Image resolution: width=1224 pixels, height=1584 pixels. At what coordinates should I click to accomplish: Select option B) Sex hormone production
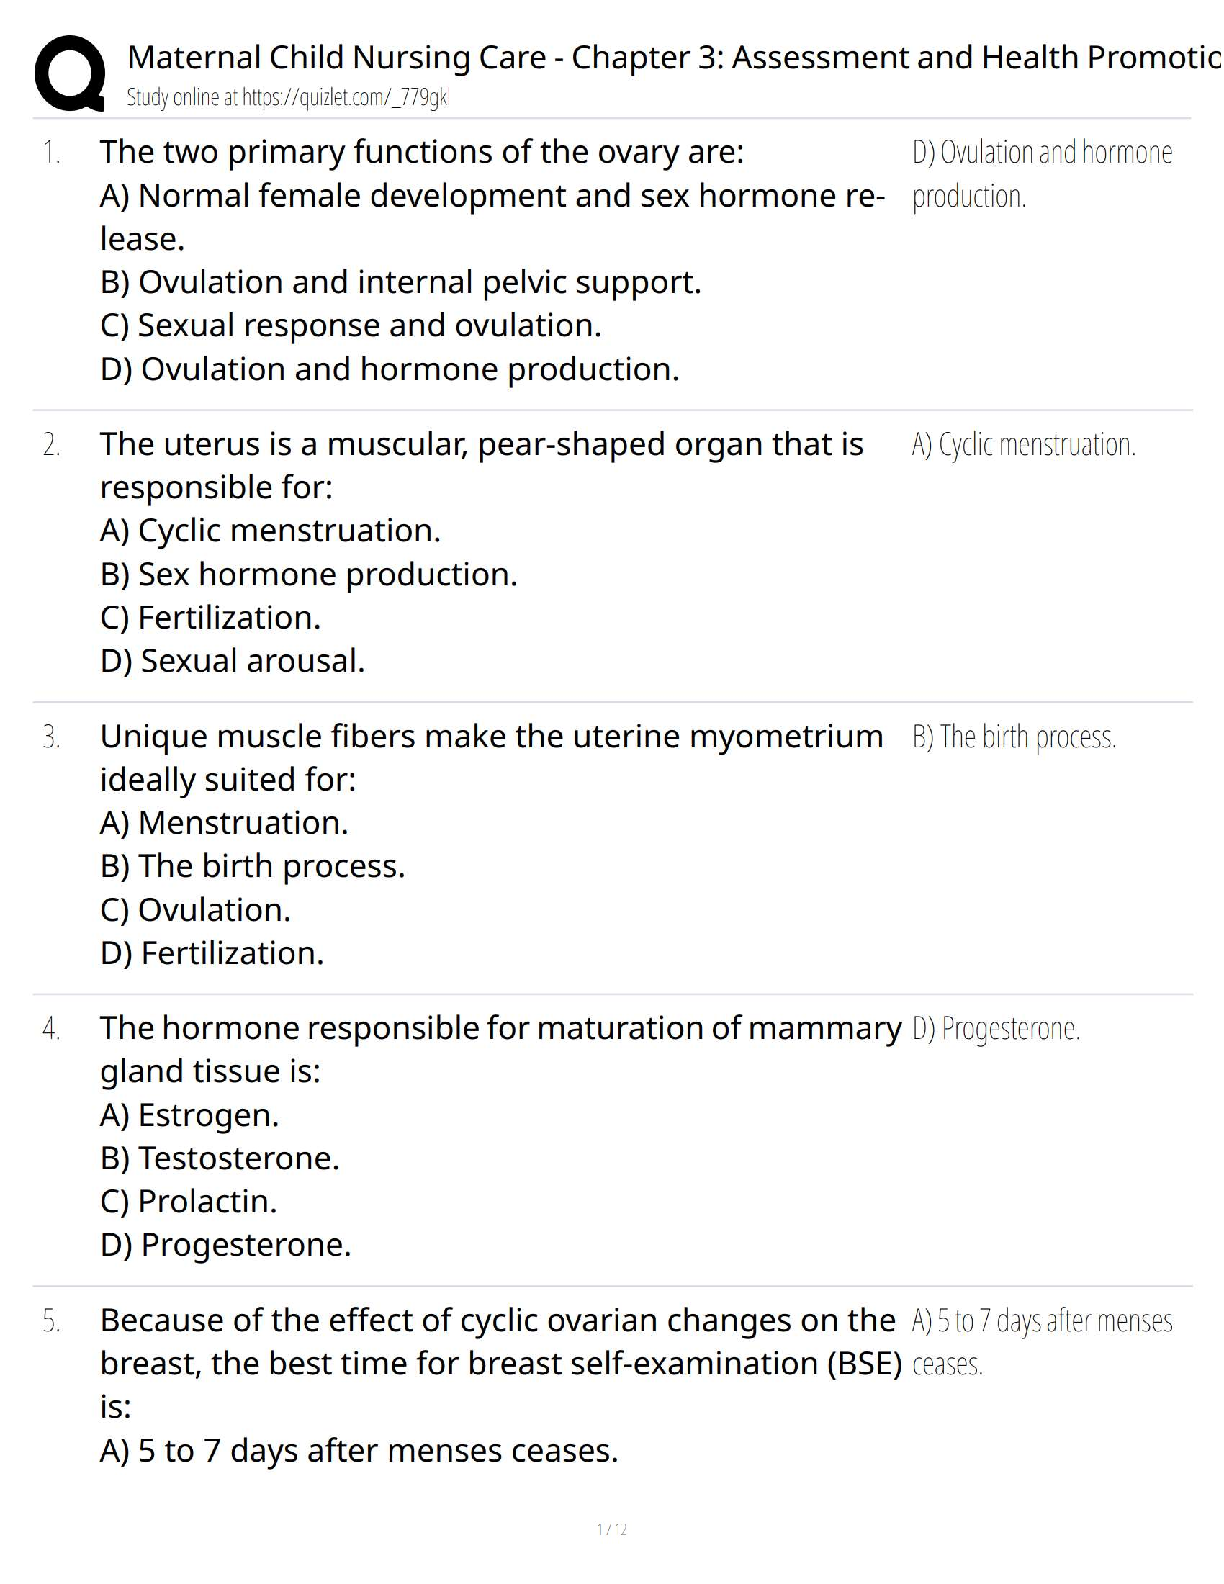pyautogui.click(x=308, y=575)
